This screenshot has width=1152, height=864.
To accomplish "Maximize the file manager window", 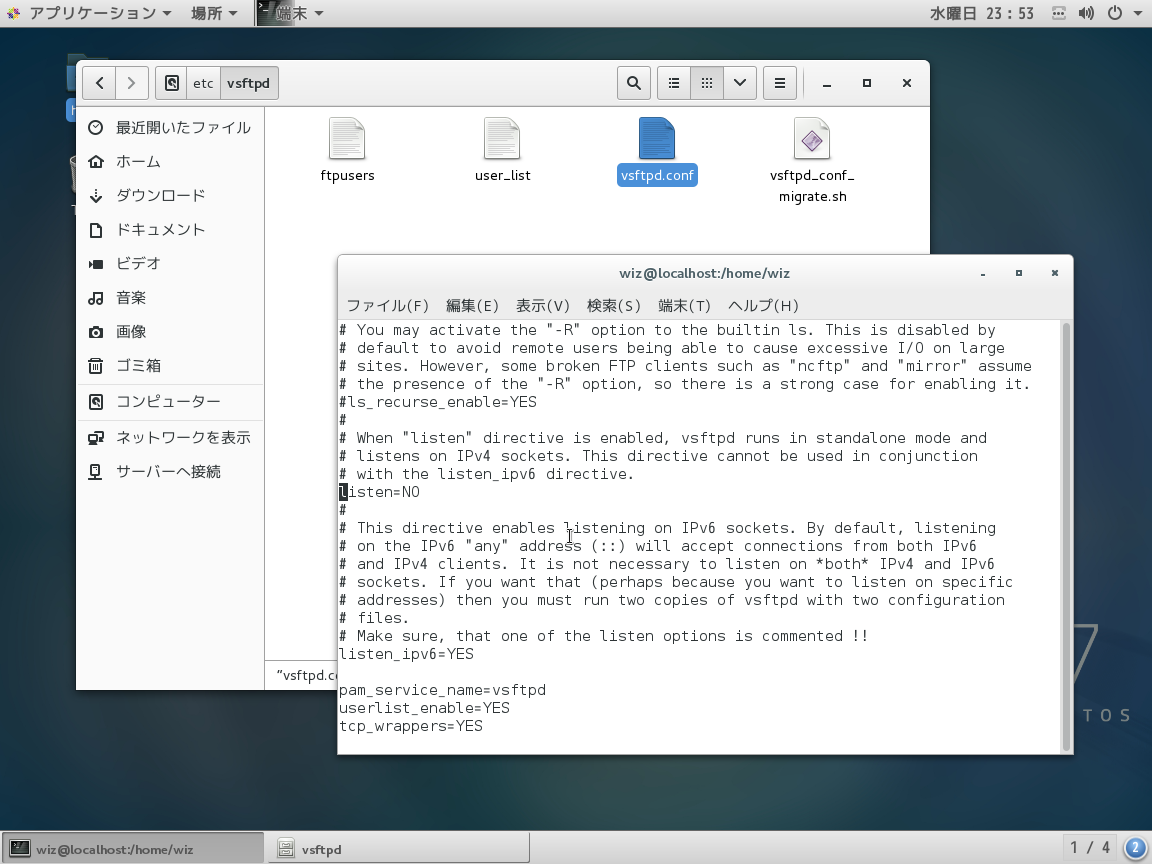I will click(867, 83).
